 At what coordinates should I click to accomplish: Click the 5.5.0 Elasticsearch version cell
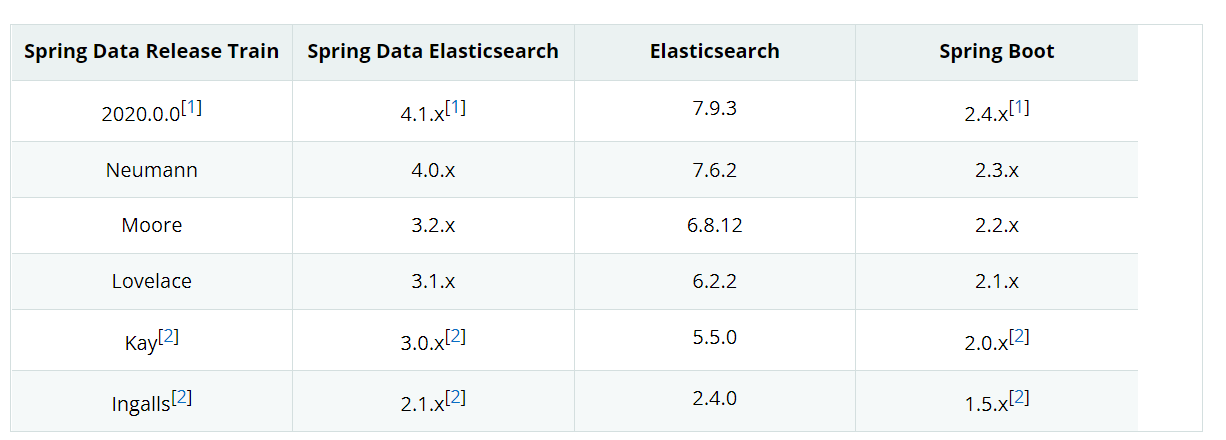pyautogui.click(x=714, y=338)
